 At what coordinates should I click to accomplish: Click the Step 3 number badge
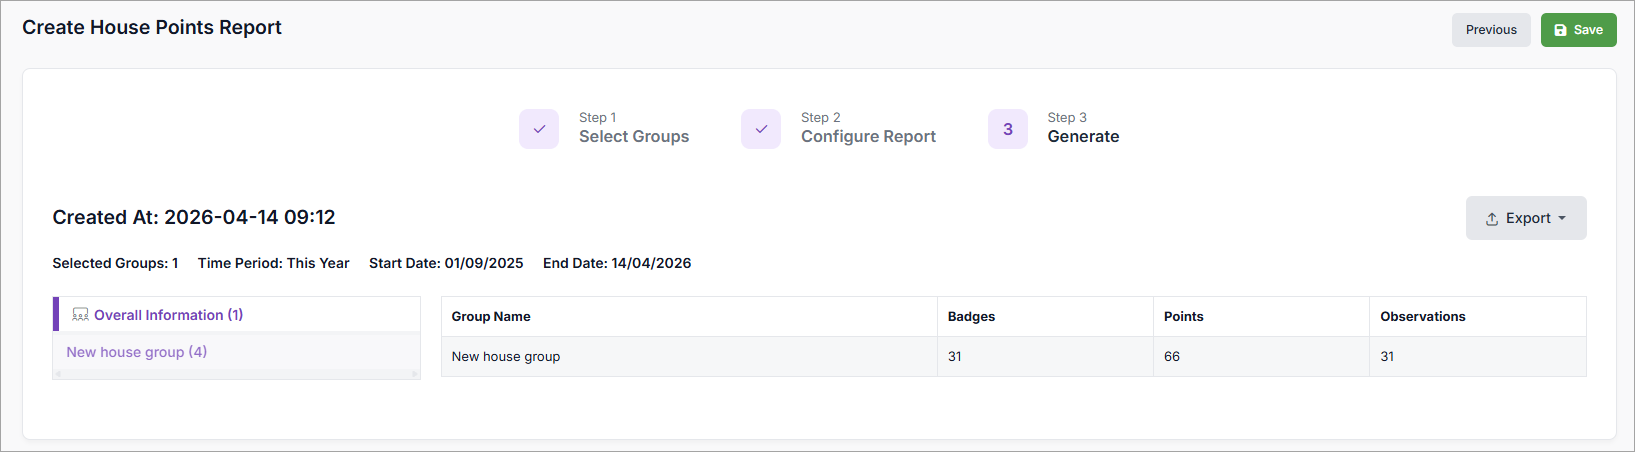[x=1008, y=129]
